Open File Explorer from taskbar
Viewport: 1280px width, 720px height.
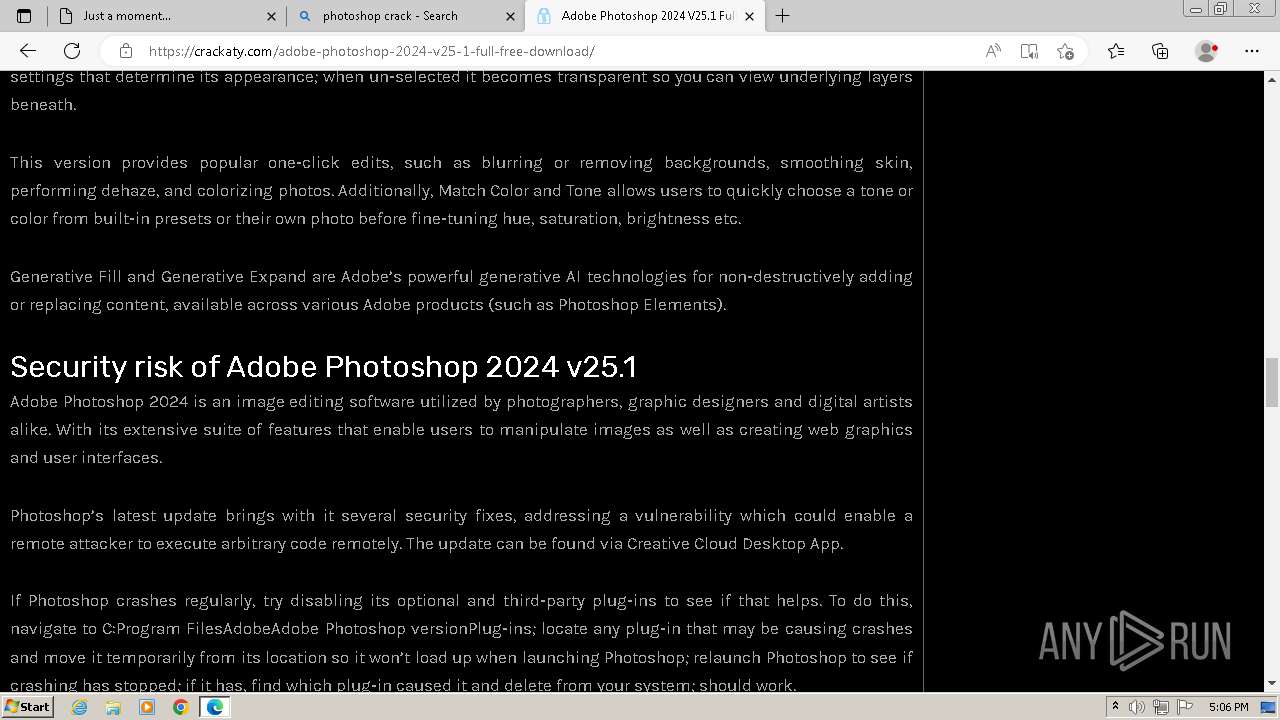pos(113,707)
